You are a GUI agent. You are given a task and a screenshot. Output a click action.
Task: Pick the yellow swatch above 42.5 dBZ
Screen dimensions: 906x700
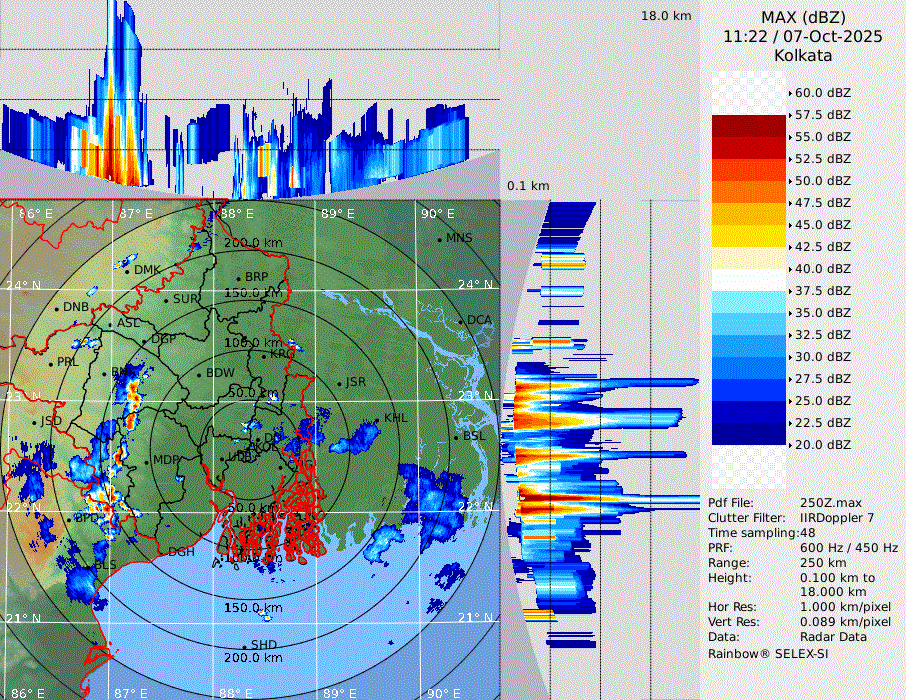(748, 236)
